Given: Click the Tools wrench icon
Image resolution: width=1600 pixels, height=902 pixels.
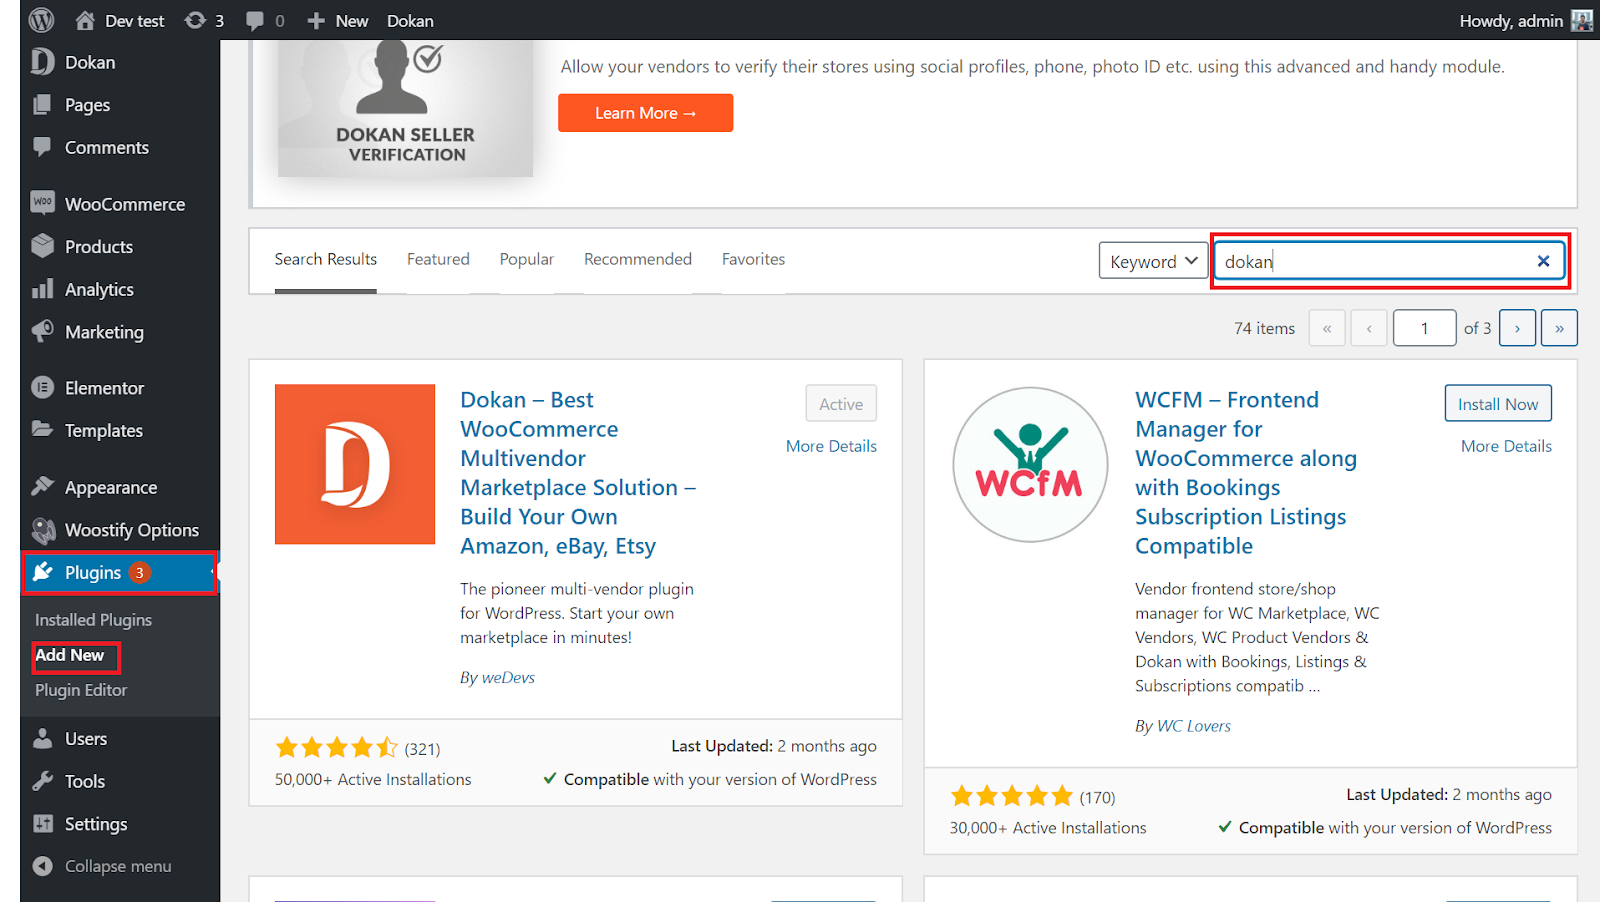Looking at the screenshot, I should (x=42, y=781).
